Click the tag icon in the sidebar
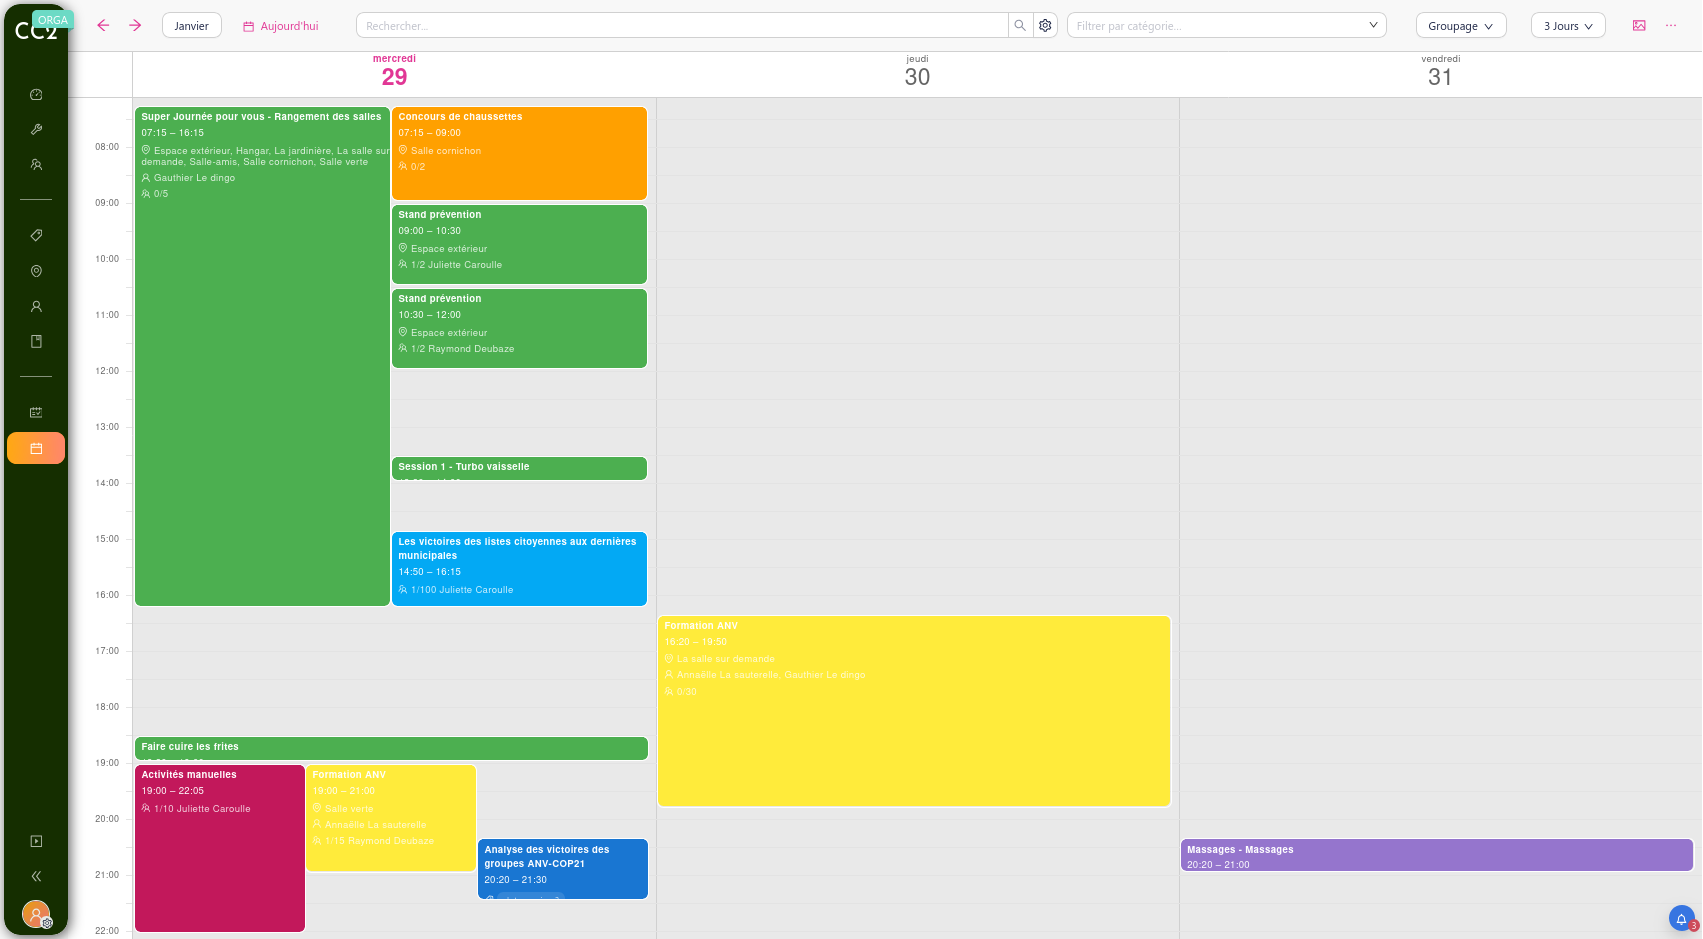This screenshot has width=1703, height=939. click(36, 235)
